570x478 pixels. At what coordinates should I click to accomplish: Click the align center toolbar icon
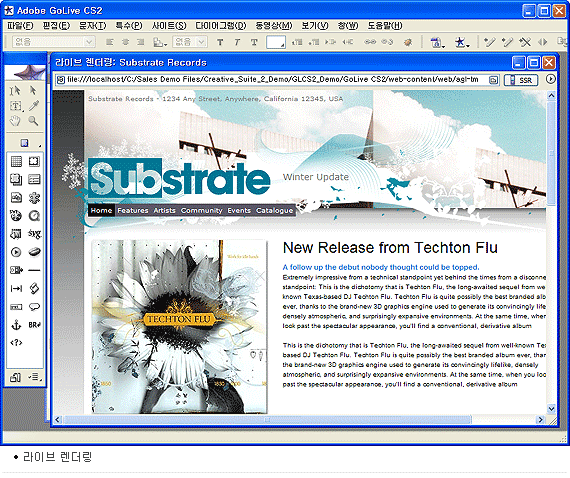tap(125, 42)
